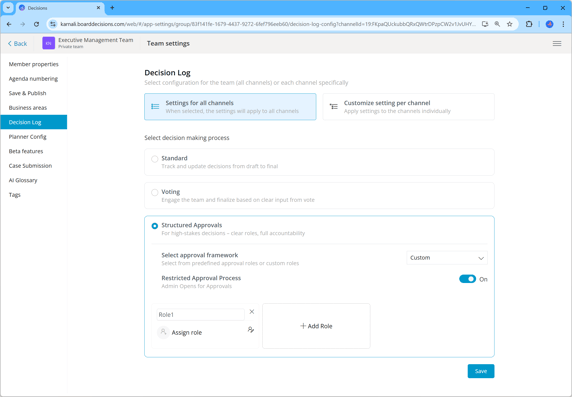This screenshot has height=397, width=572.
Task: Open the site information icon in address bar
Action: pos(53,24)
